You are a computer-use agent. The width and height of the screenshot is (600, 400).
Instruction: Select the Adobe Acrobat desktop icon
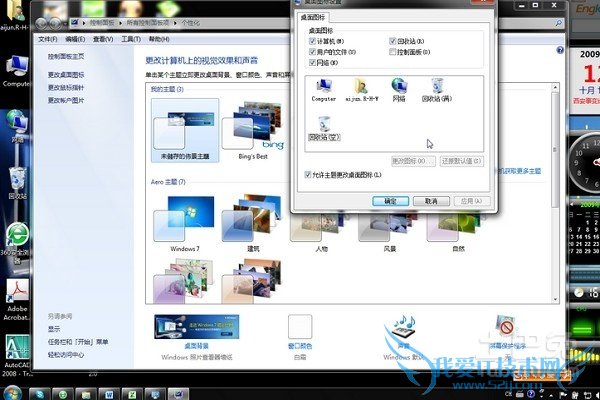coord(17,299)
